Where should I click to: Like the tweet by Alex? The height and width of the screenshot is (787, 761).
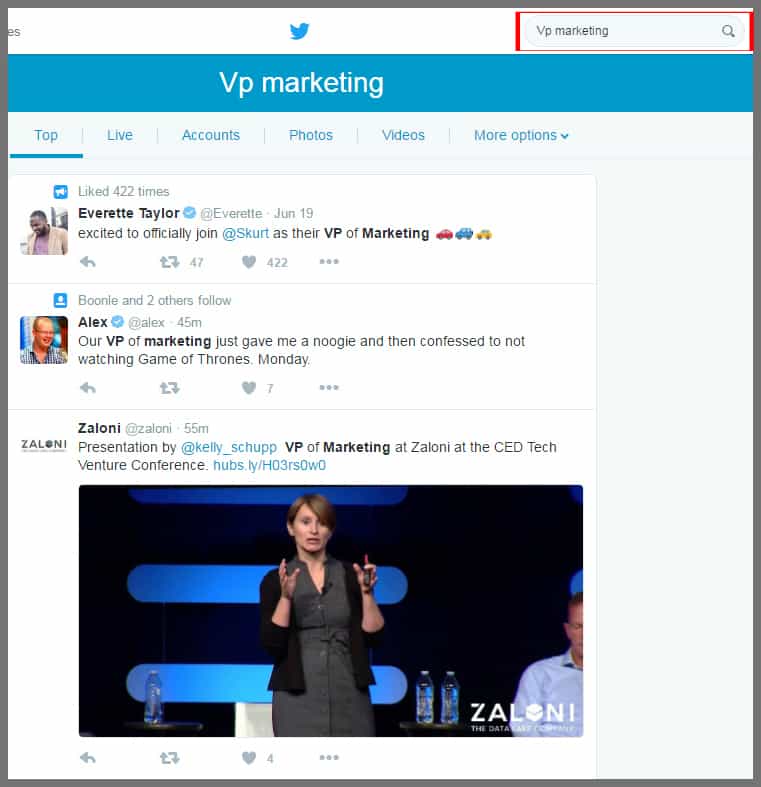(x=249, y=388)
